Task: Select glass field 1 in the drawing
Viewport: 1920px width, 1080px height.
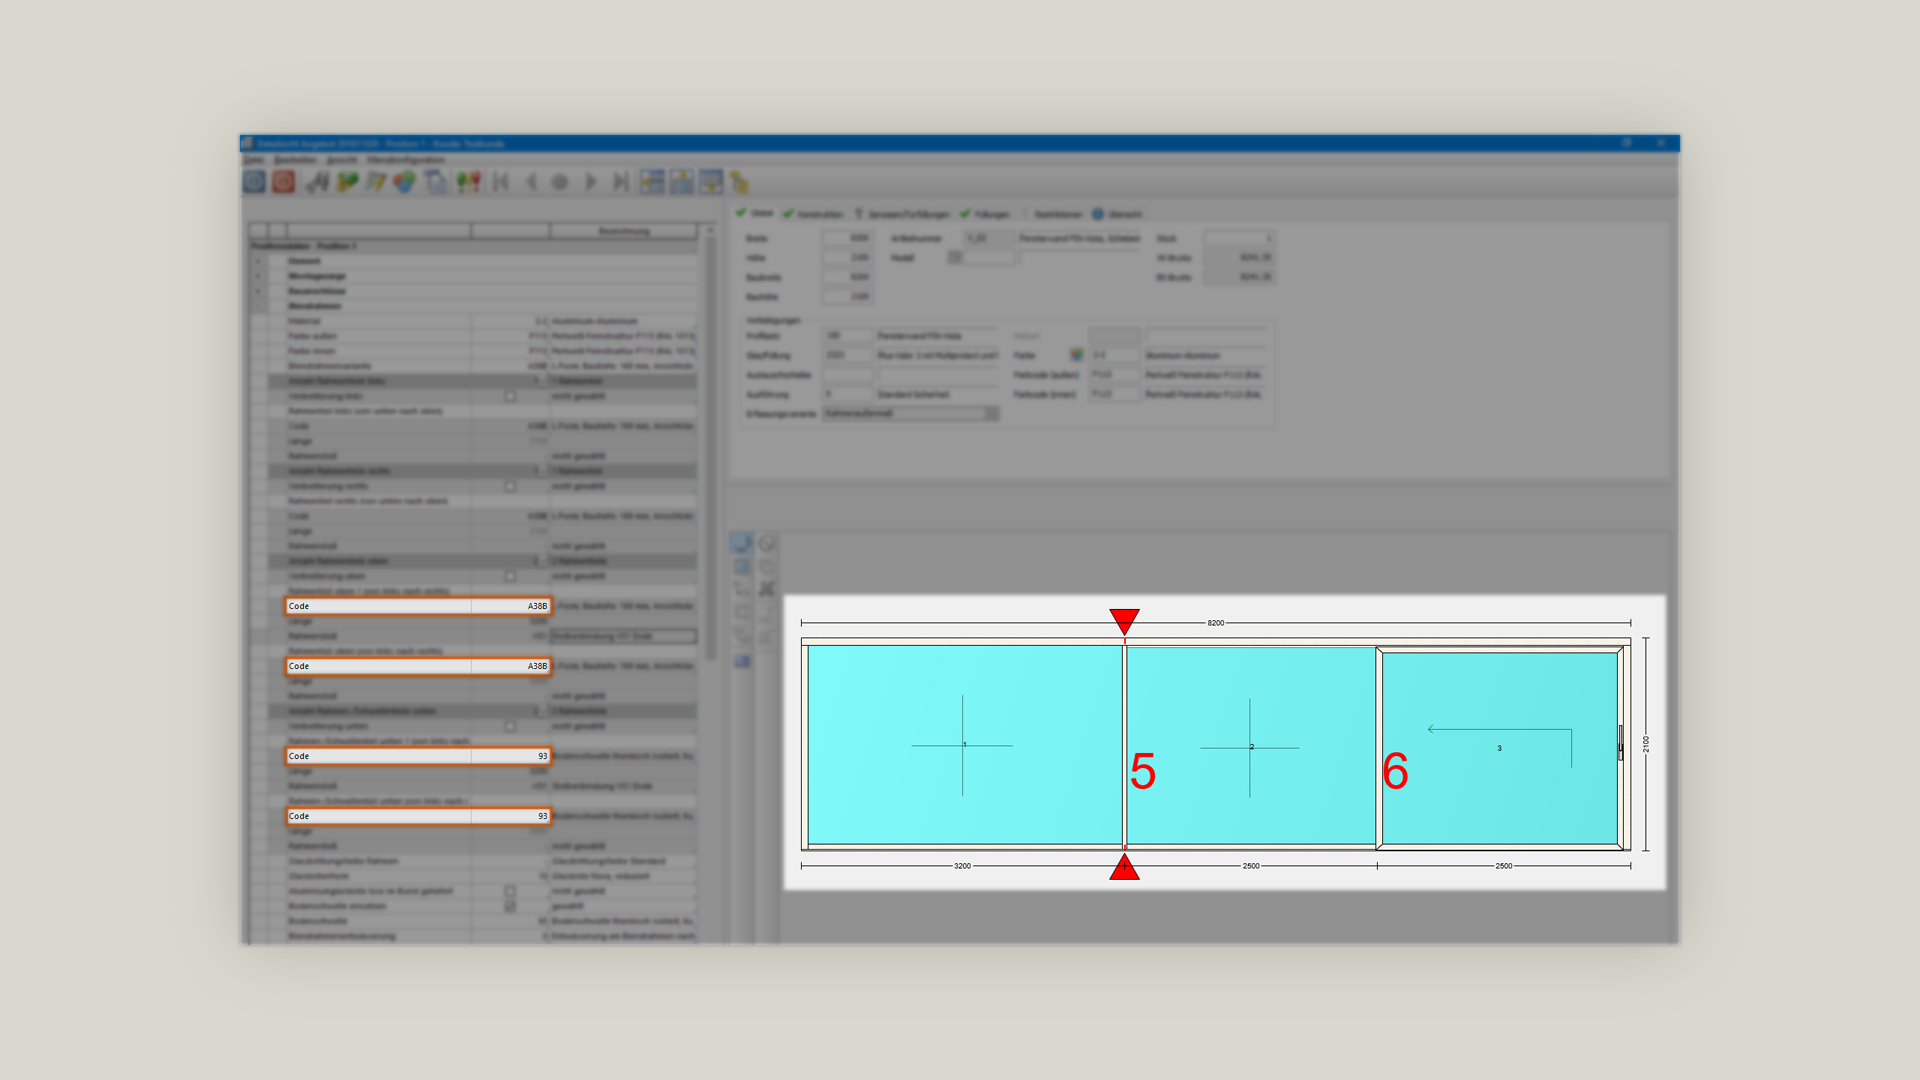Action: pyautogui.click(x=964, y=745)
